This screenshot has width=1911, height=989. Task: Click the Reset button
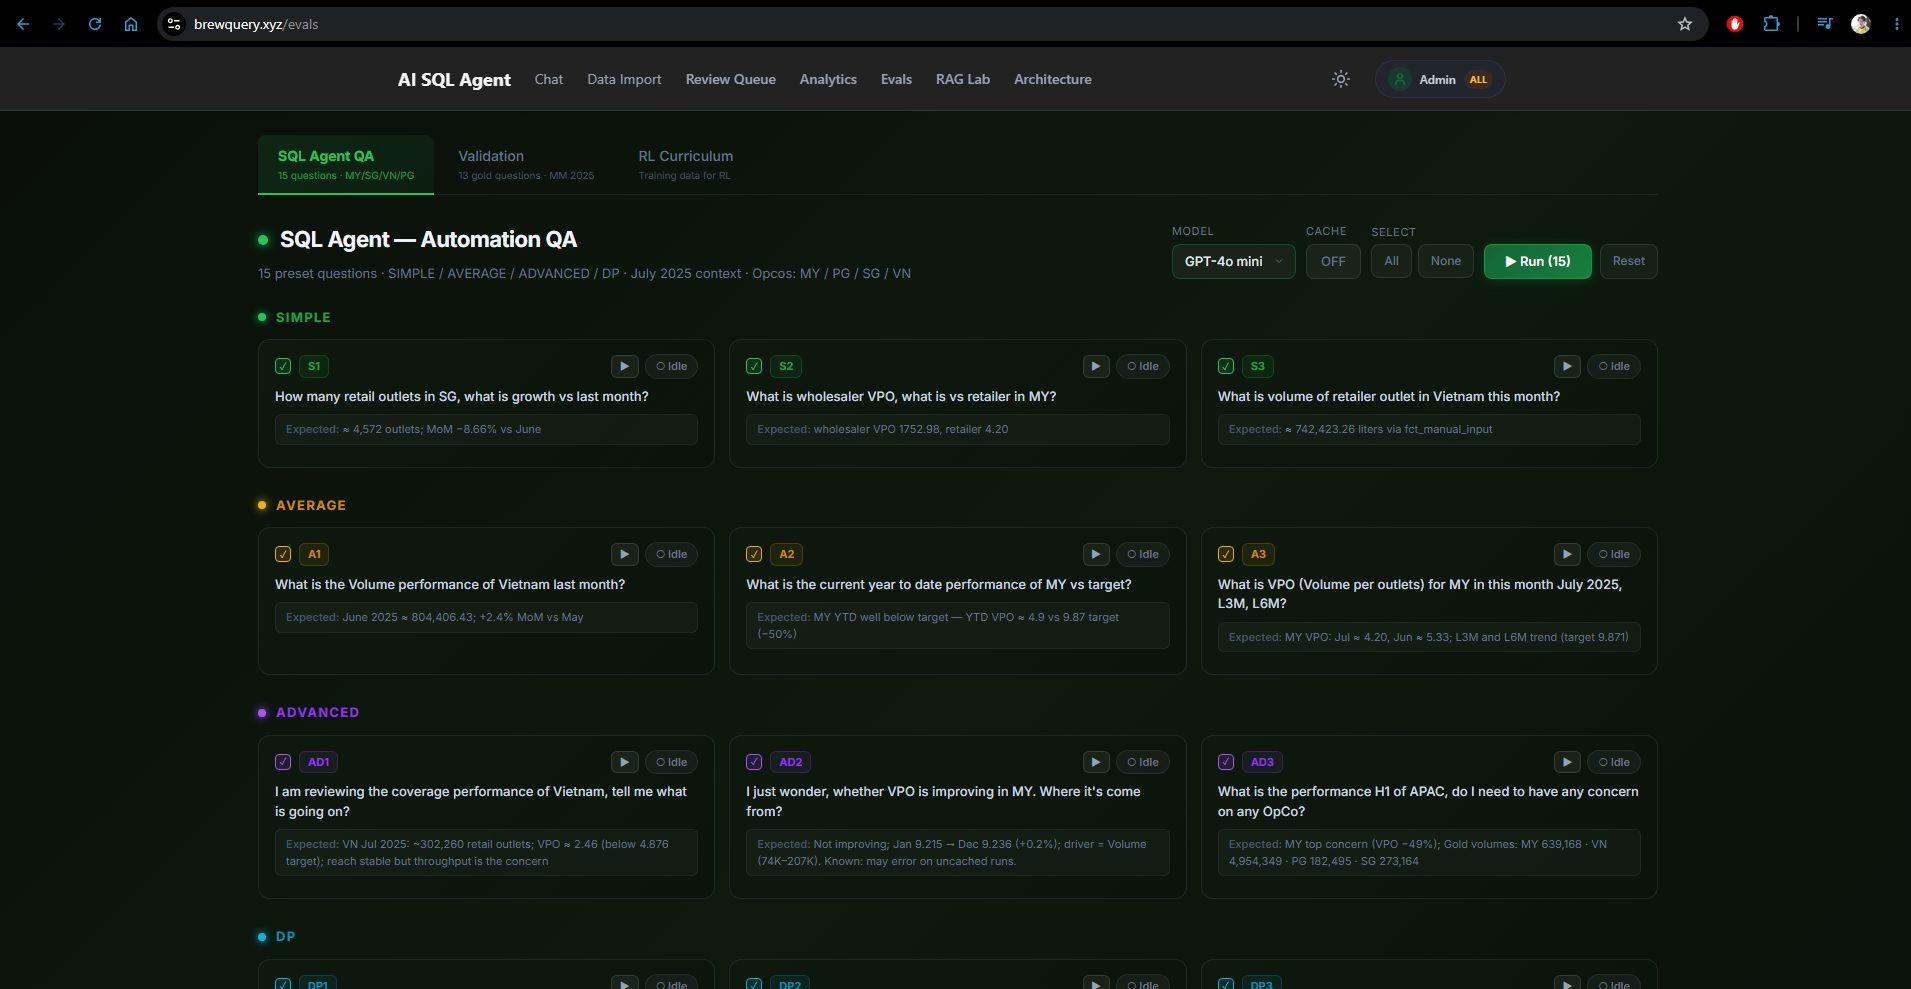[x=1628, y=261]
